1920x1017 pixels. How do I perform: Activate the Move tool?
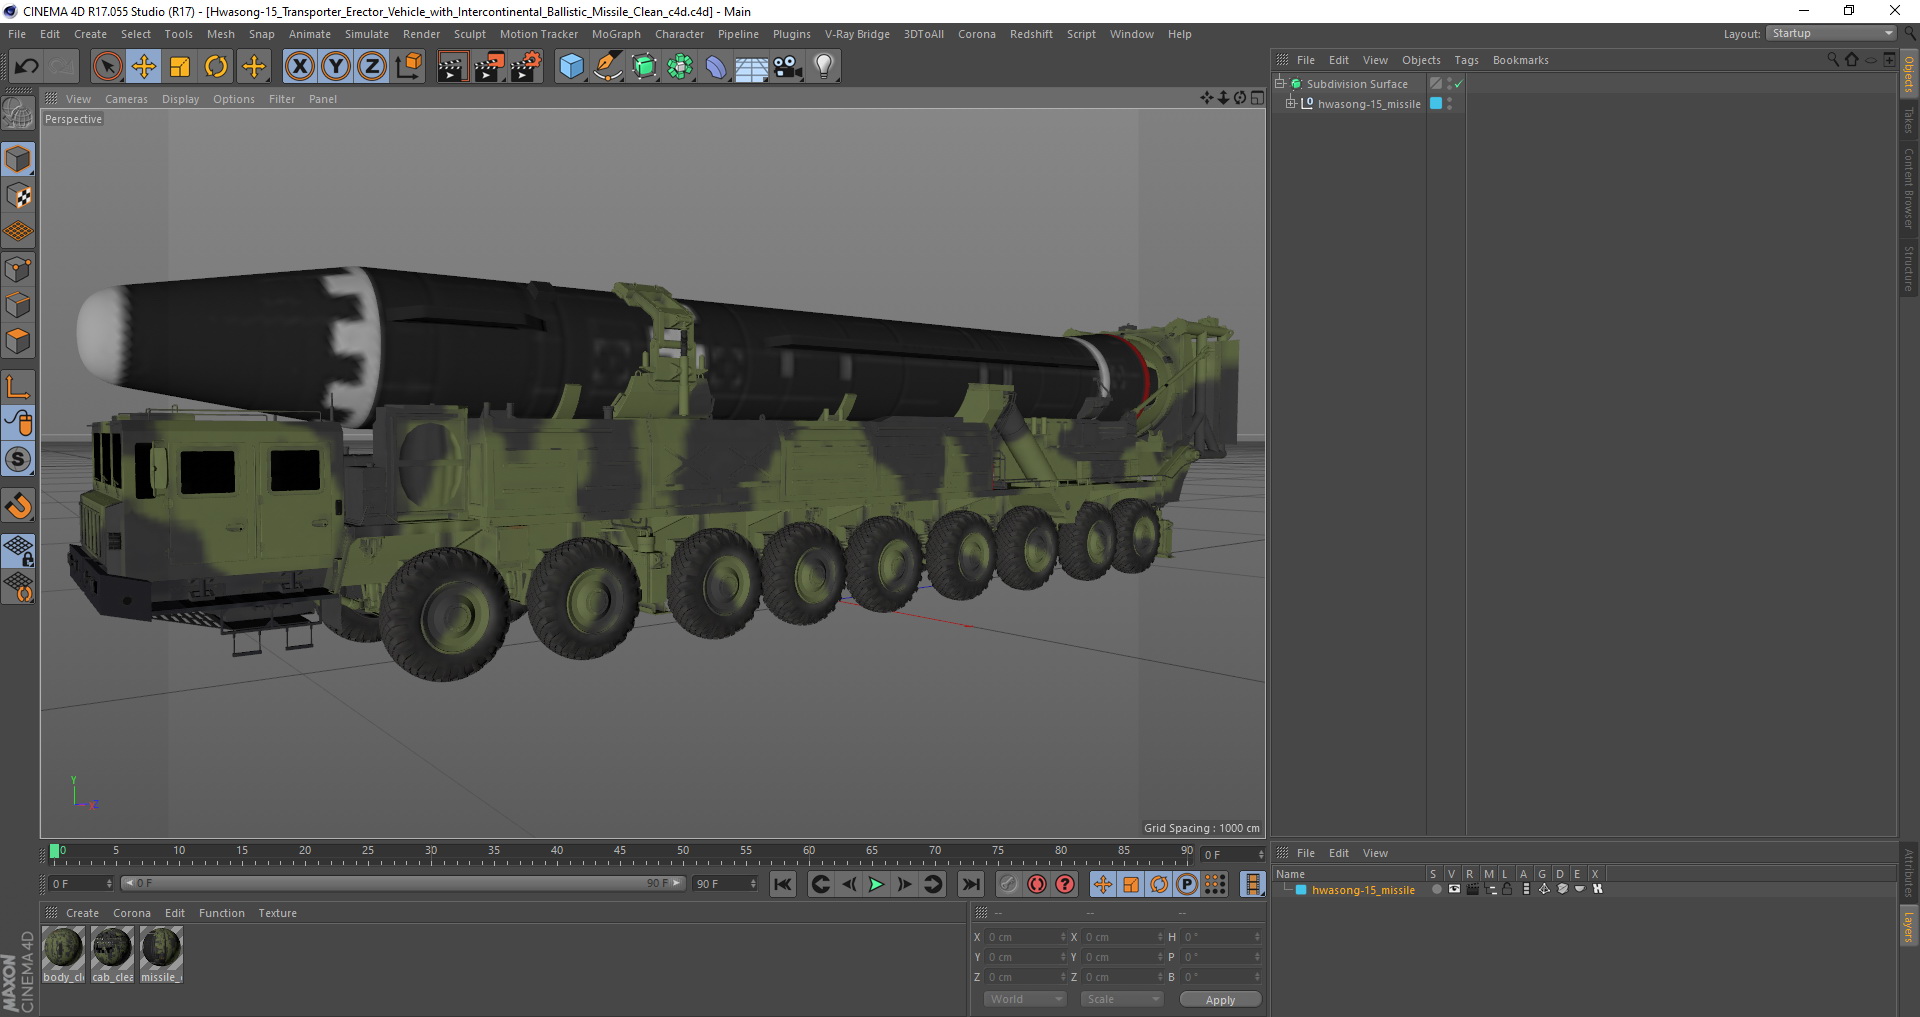[x=144, y=67]
